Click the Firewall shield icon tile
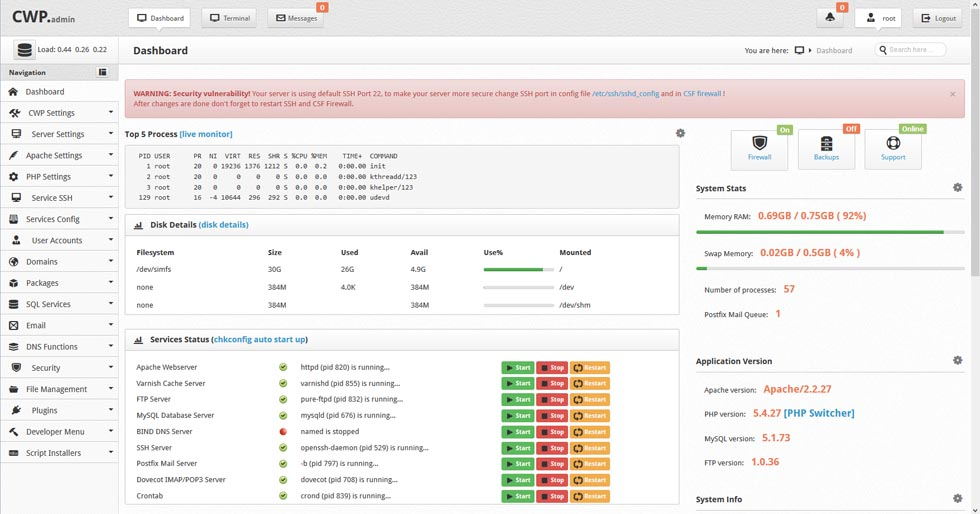980x514 pixels. click(x=759, y=149)
